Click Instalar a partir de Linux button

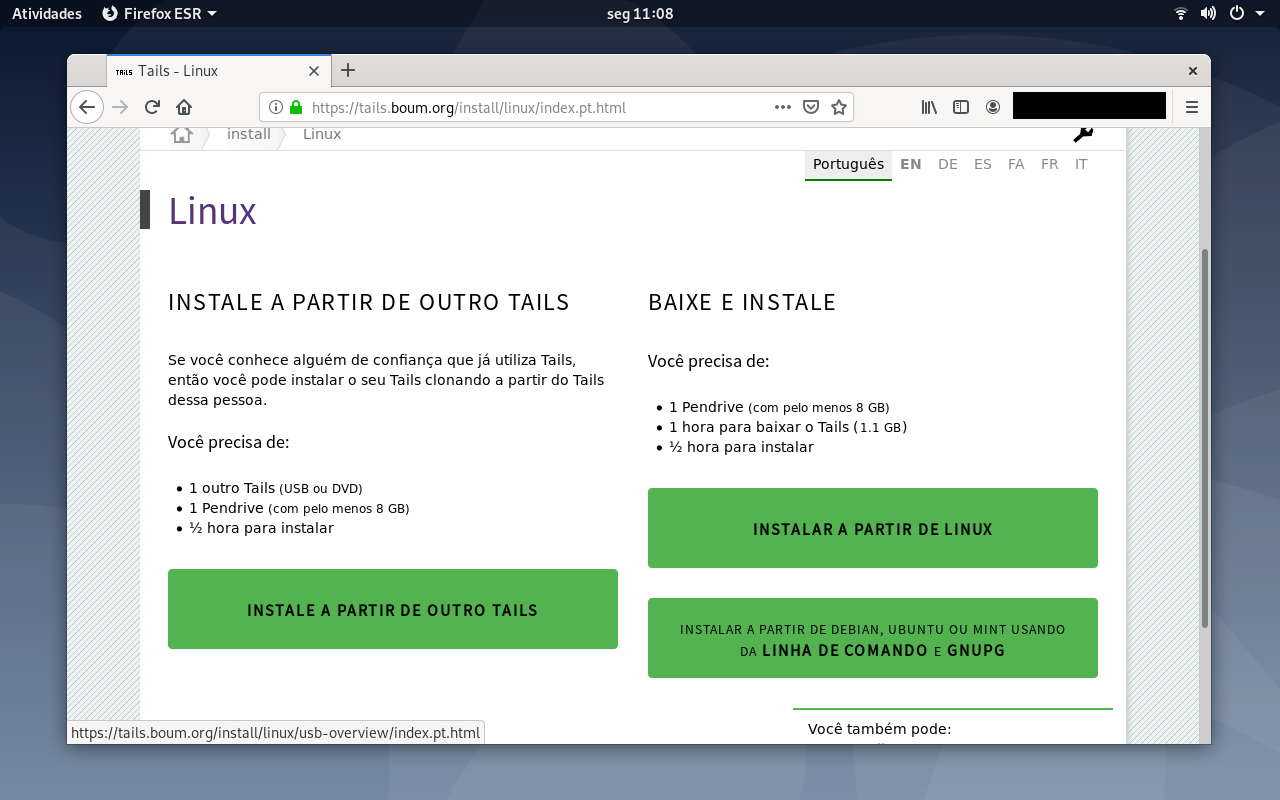pyautogui.click(x=873, y=528)
